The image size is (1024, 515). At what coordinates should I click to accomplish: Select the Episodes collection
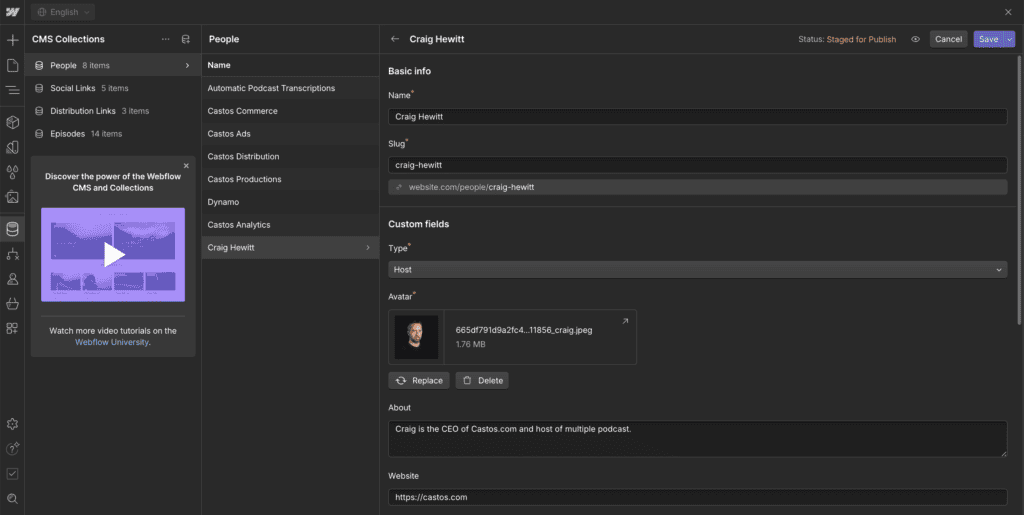(x=85, y=134)
